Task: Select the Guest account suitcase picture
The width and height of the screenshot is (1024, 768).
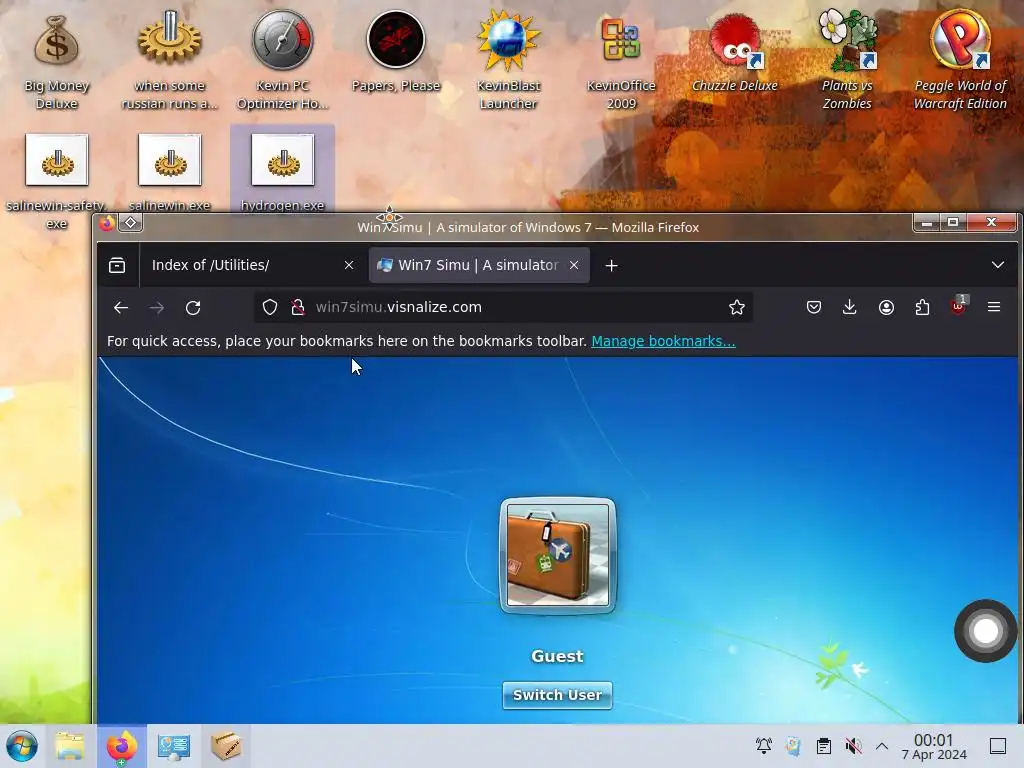Action: coord(558,556)
